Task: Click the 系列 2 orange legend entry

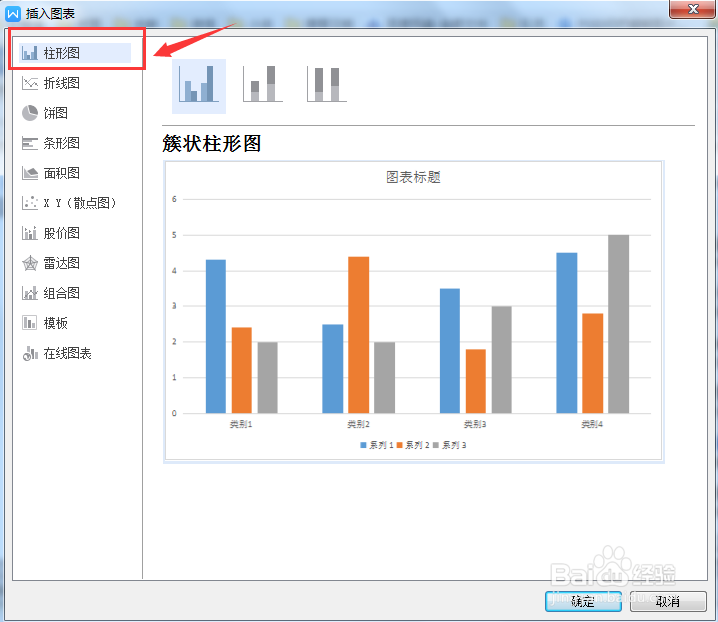Action: pos(413,445)
